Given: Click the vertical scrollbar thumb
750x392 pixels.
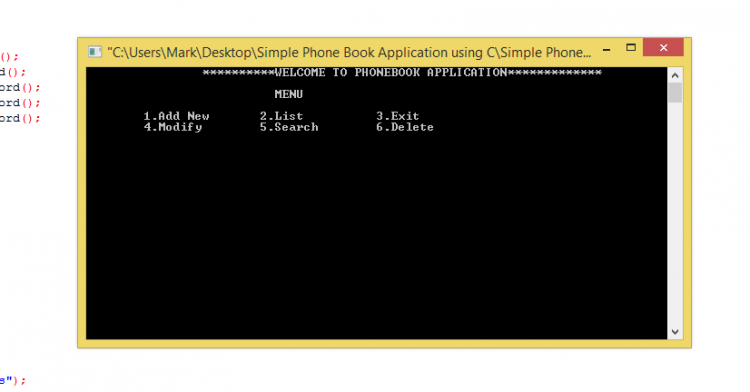Looking at the screenshot, I should 675,93.
